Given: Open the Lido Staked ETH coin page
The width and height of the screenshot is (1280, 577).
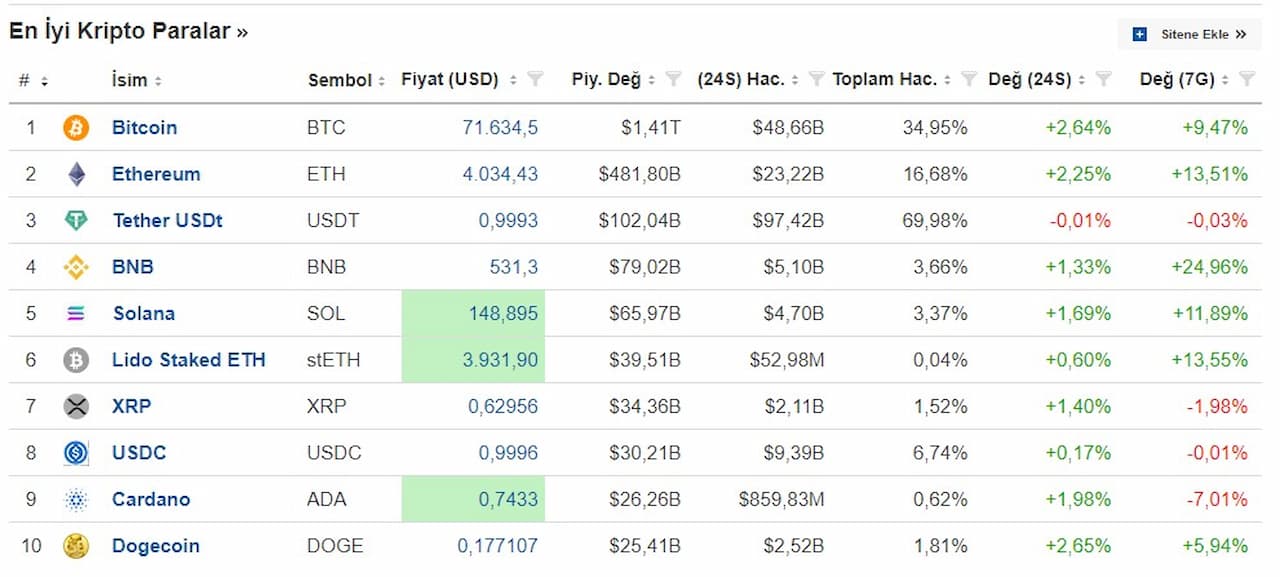Looking at the screenshot, I should (x=188, y=360).
